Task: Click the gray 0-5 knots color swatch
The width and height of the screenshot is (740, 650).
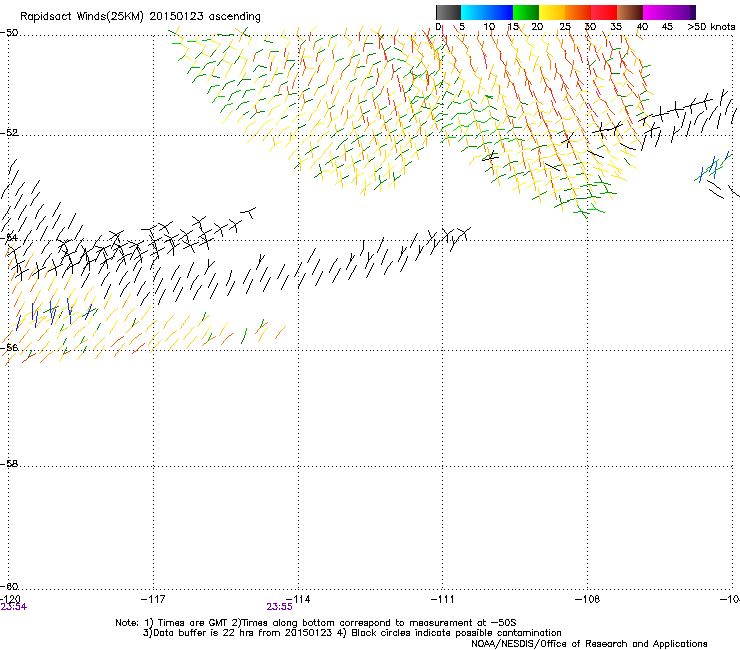Action: (448, 12)
